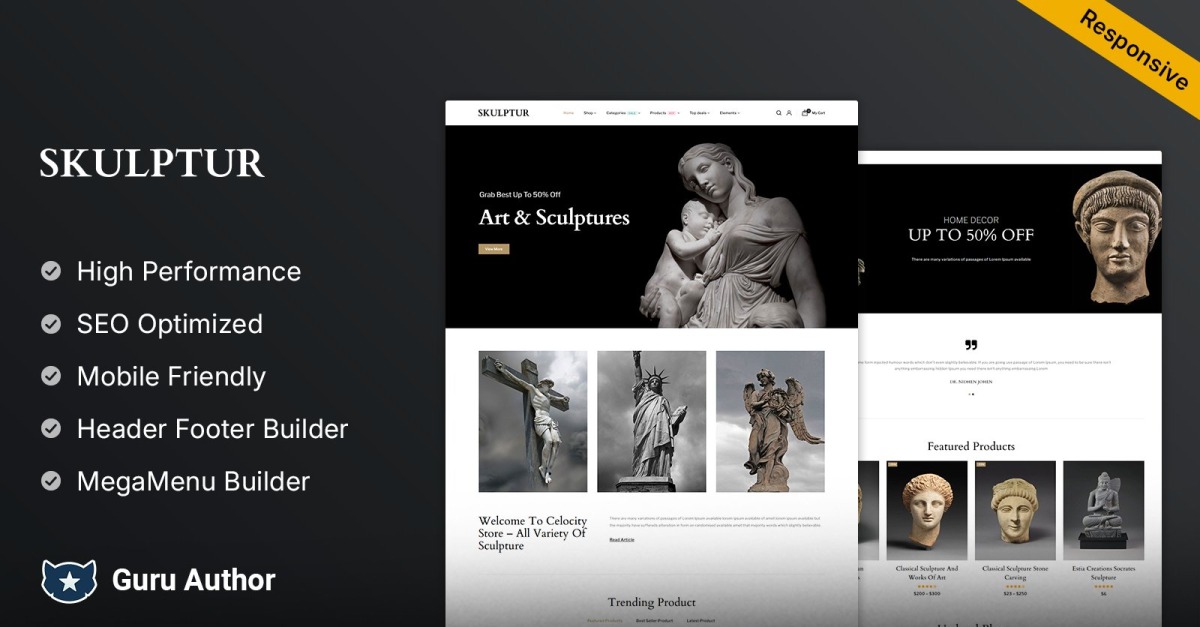Screen dimensions: 1200x627
Task: Open the Home menu item
Action: coord(568,113)
